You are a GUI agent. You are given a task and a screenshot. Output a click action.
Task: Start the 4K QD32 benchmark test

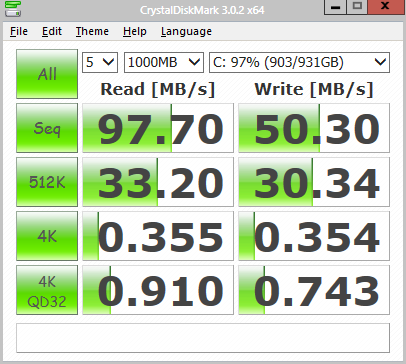pos(47,290)
